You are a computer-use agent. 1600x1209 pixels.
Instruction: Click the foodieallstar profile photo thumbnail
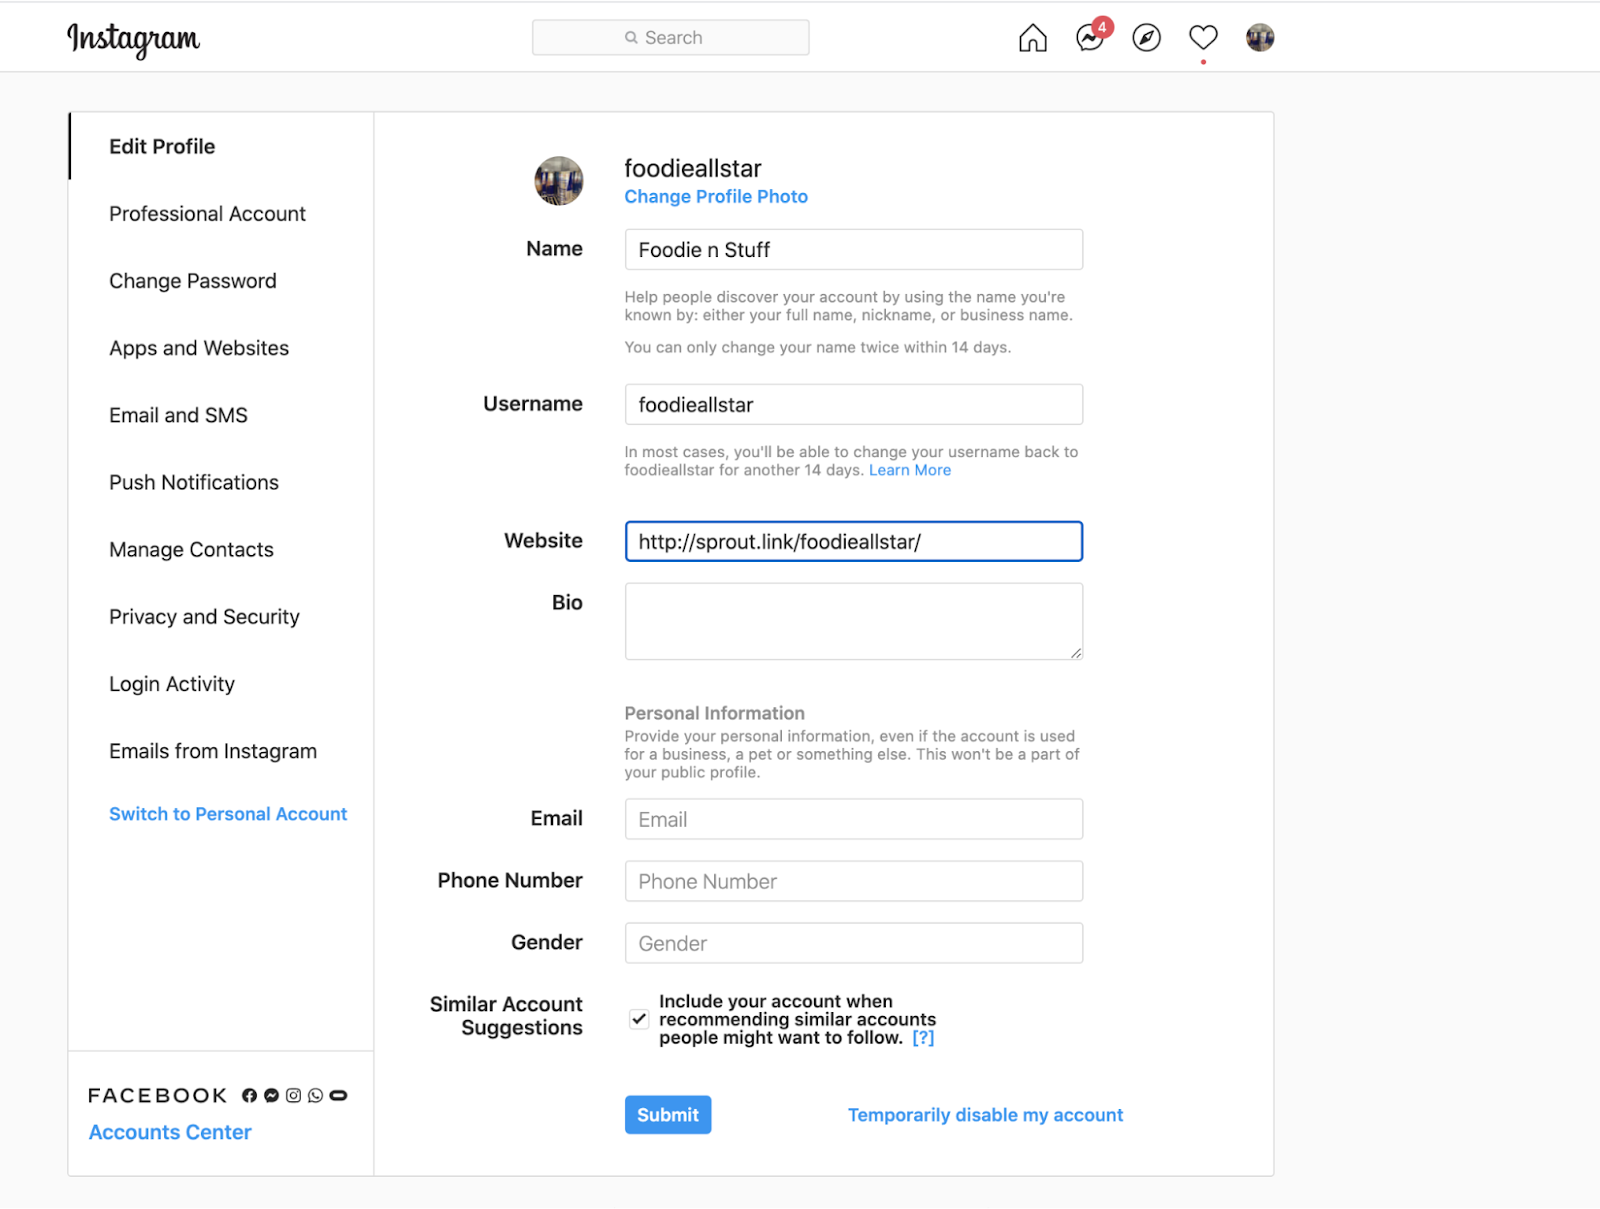(559, 181)
